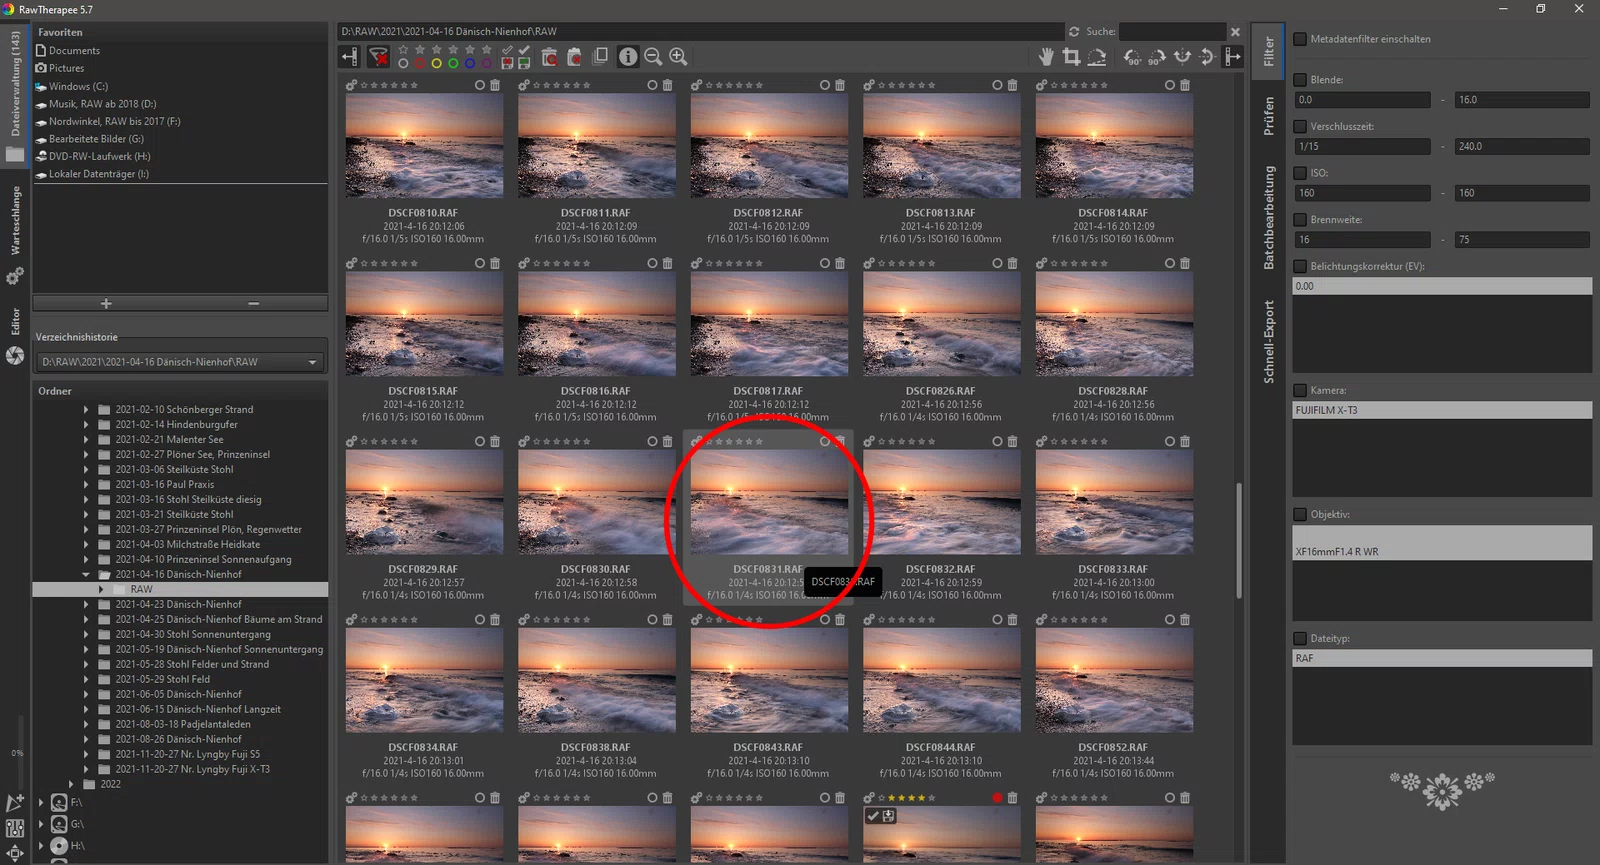Filter by blue color label
This screenshot has height=865, width=1600.
[470, 63]
